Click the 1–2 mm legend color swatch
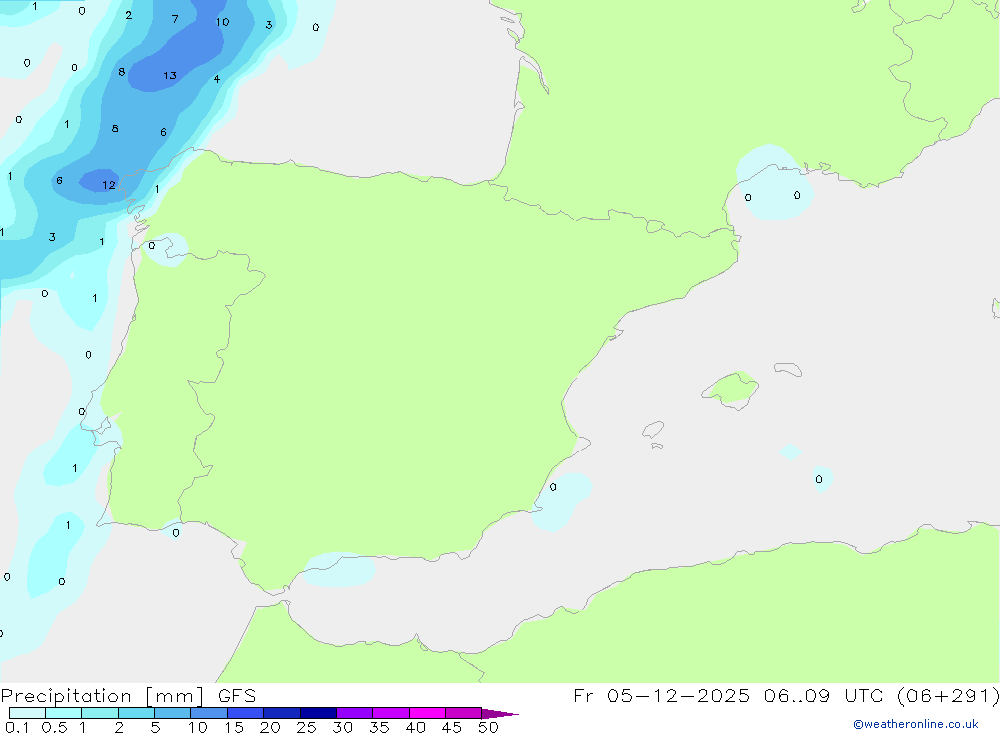 100,713
